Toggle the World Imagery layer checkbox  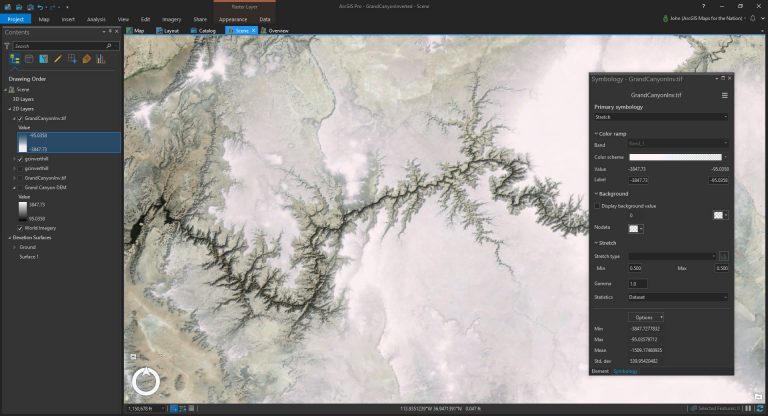tap(20, 228)
